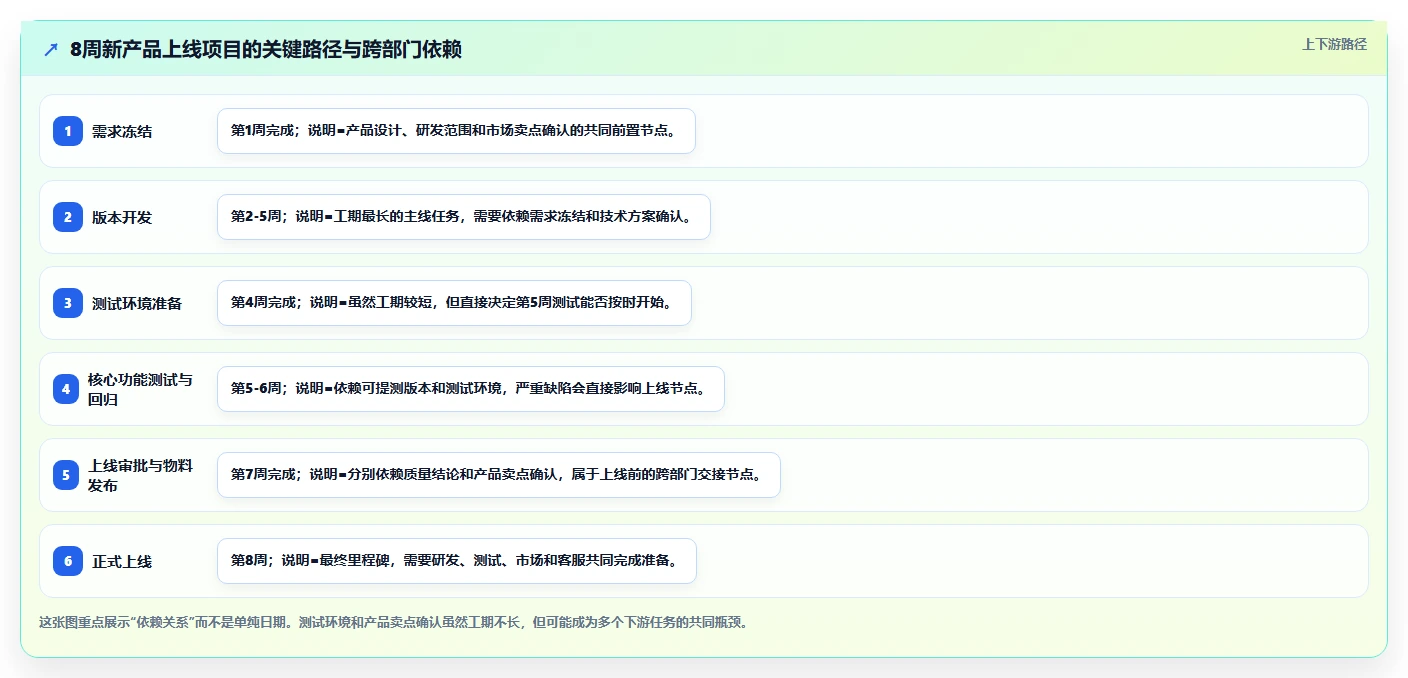Image resolution: width=1408 pixels, height=678 pixels.
Task: Select the 需求冻结 step label
Action: pyautogui.click(x=122, y=131)
